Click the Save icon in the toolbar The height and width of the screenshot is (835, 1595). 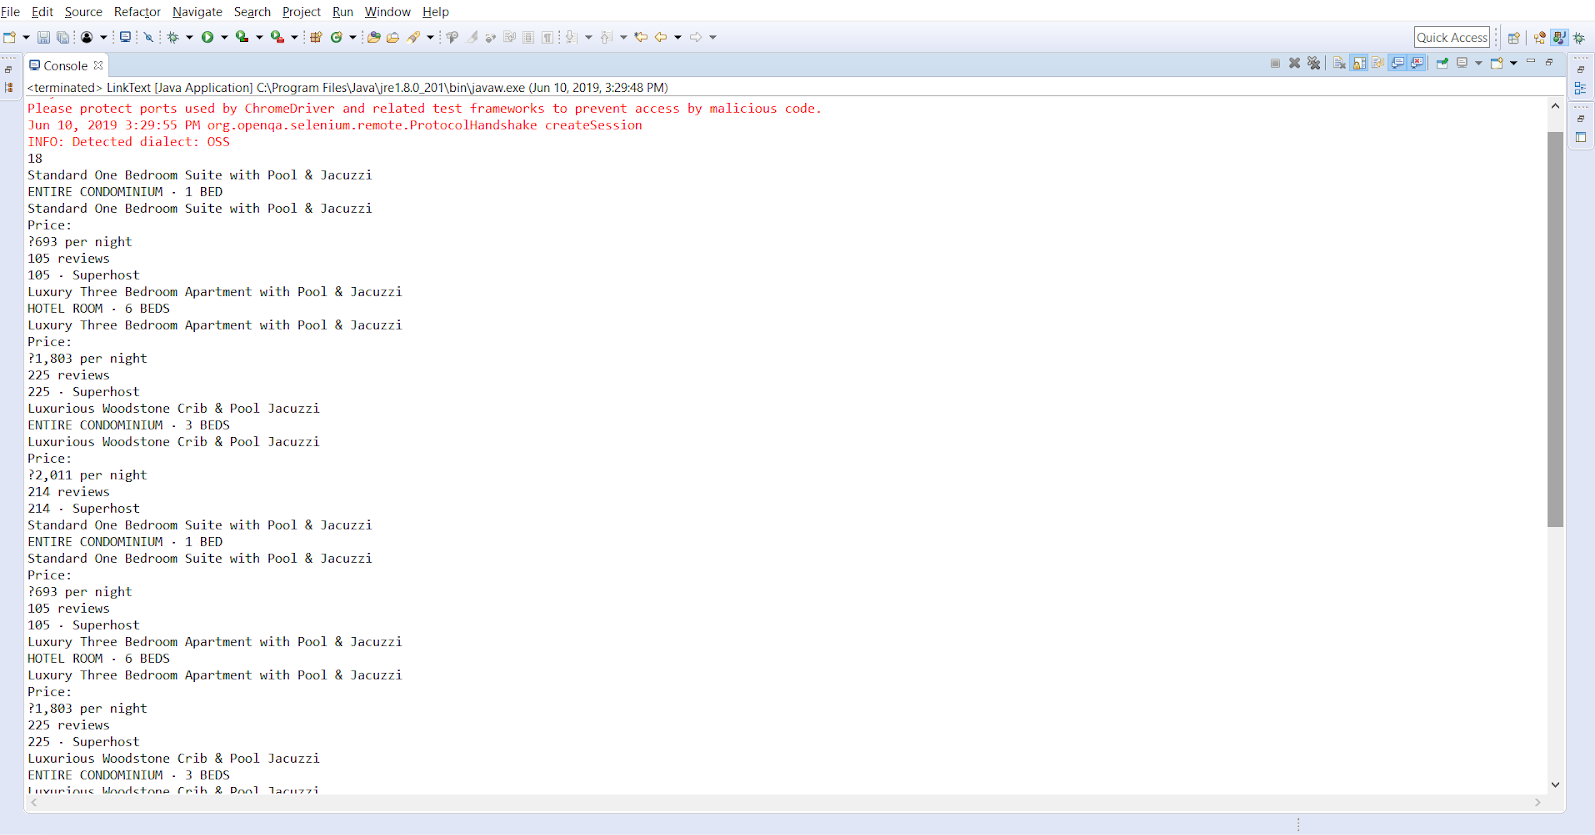[43, 37]
